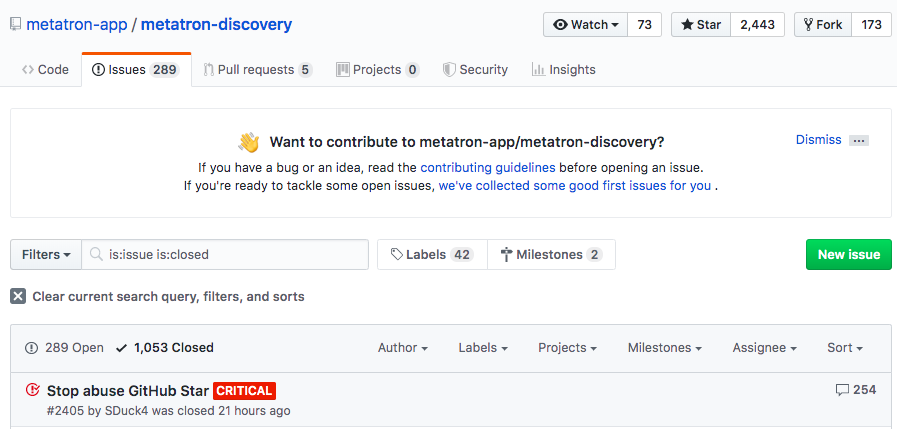This screenshot has width=897, height=429.
Task: Show the 1,053 Closed issues
Action: click(165, 348)
